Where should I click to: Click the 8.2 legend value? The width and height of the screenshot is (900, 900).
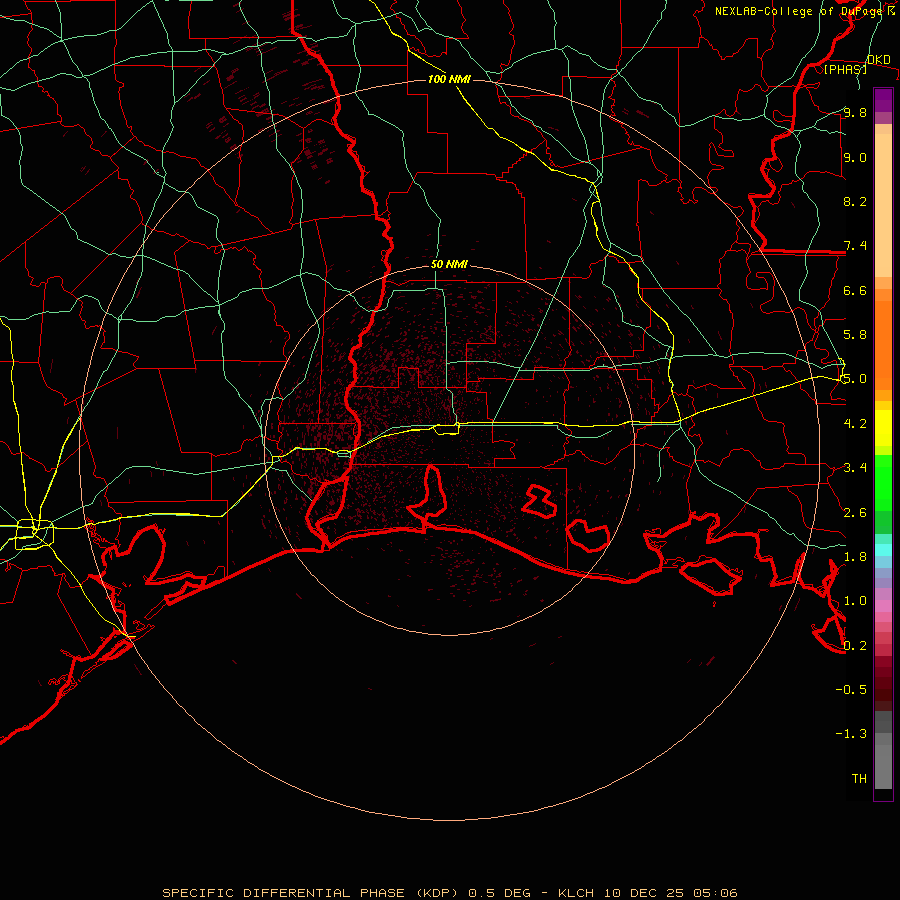coord(855,201)
